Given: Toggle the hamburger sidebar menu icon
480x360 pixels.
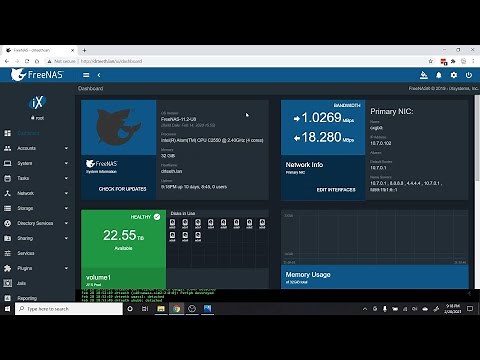Looking at the screenshot, I should [x=86, y=75].
